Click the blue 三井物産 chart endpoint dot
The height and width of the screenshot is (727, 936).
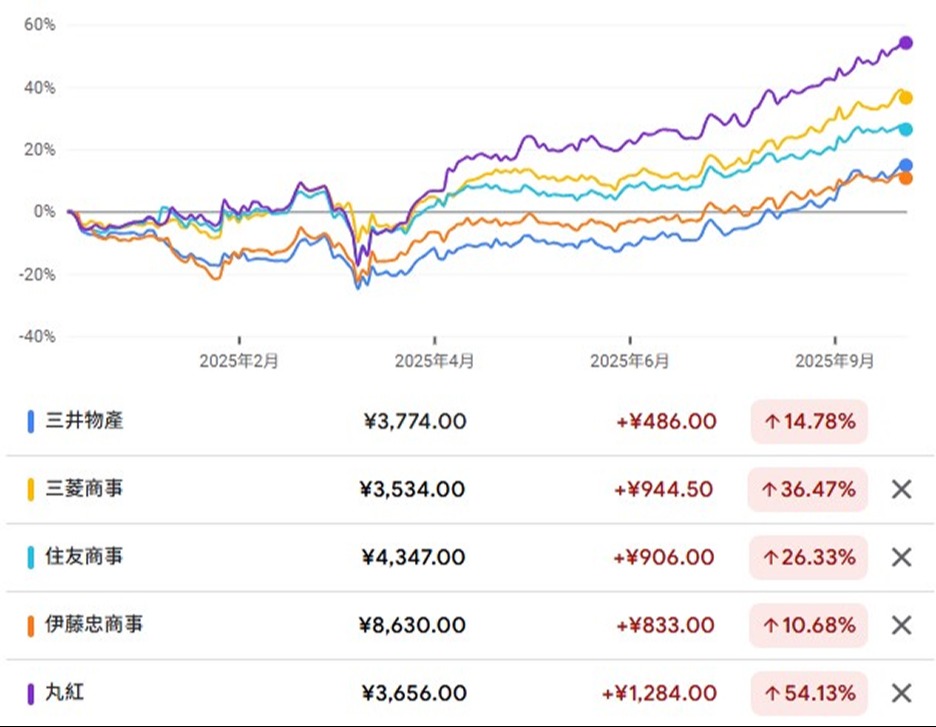[x=906, y=166]
